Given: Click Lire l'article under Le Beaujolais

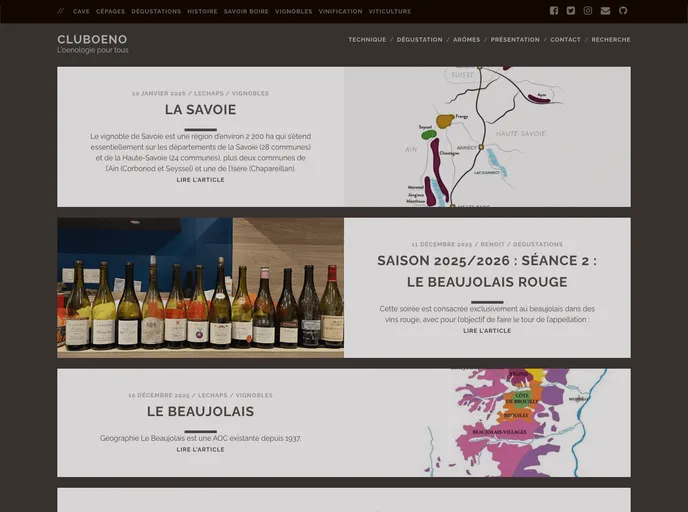Looking at the screenshot, I should point(200,450).
